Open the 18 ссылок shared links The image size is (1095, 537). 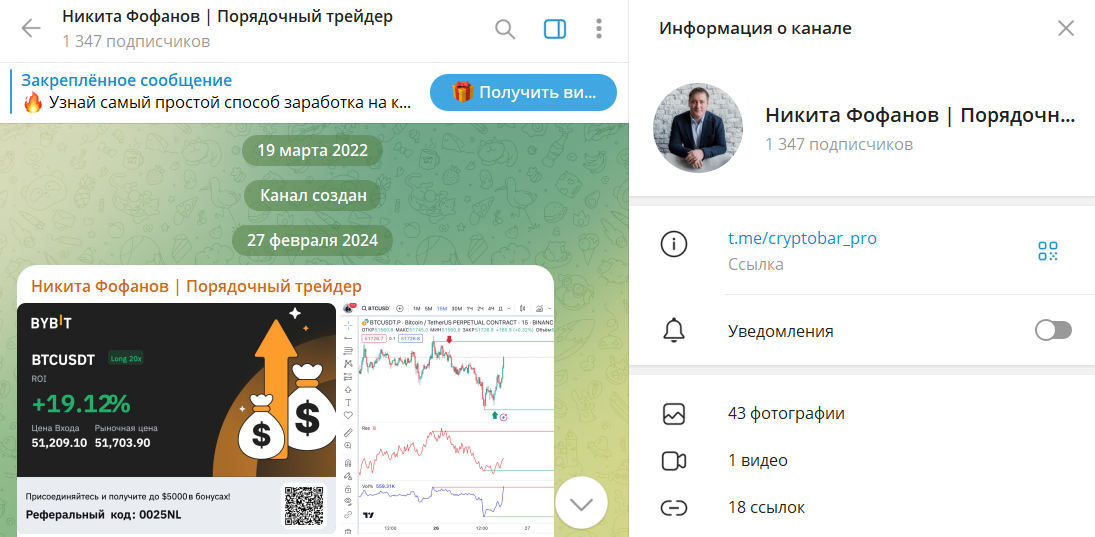pos(862,507)
